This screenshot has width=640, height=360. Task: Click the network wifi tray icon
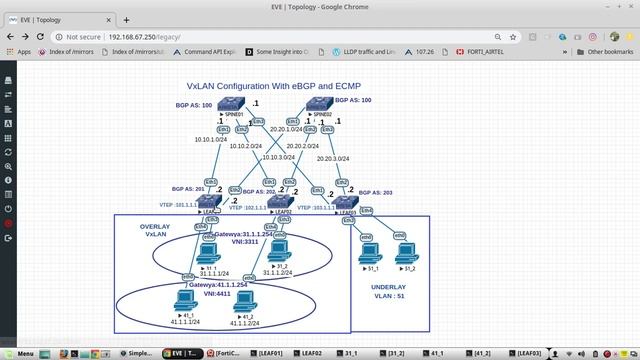(x=569, y=354)
